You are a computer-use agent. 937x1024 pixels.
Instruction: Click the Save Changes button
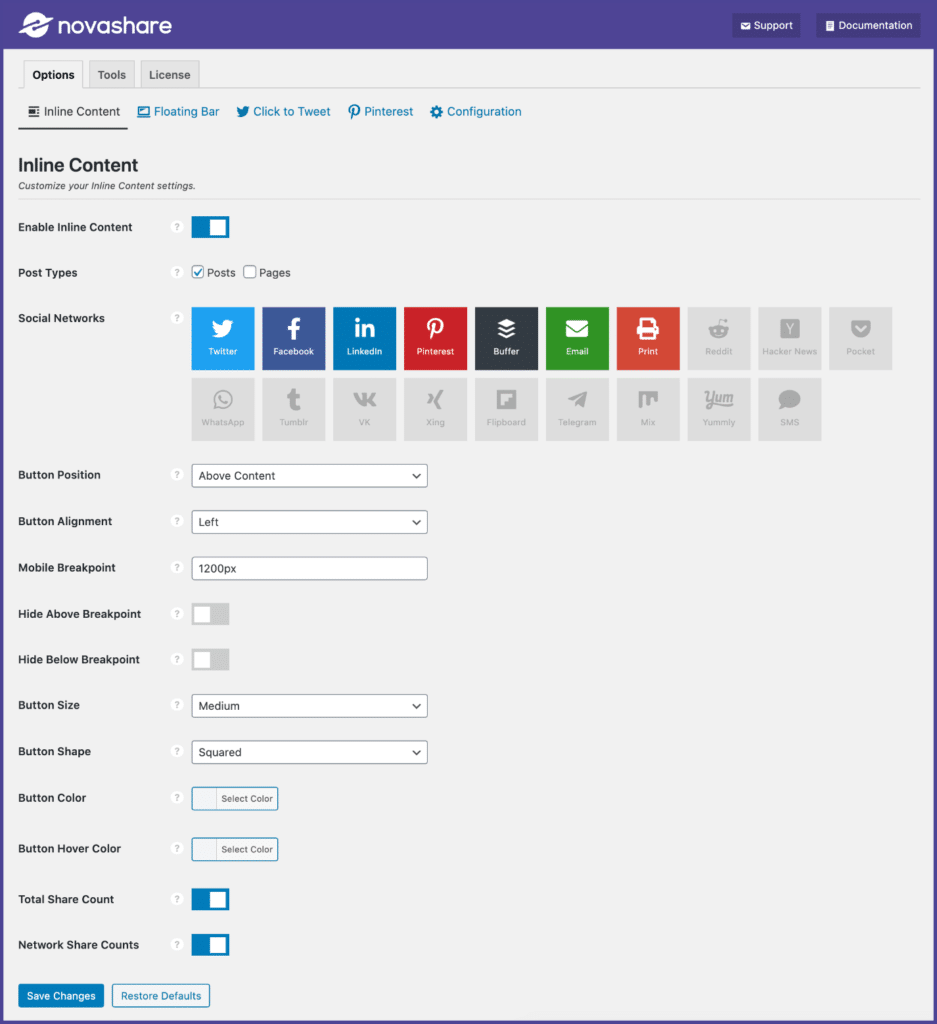tap(61, 996)
